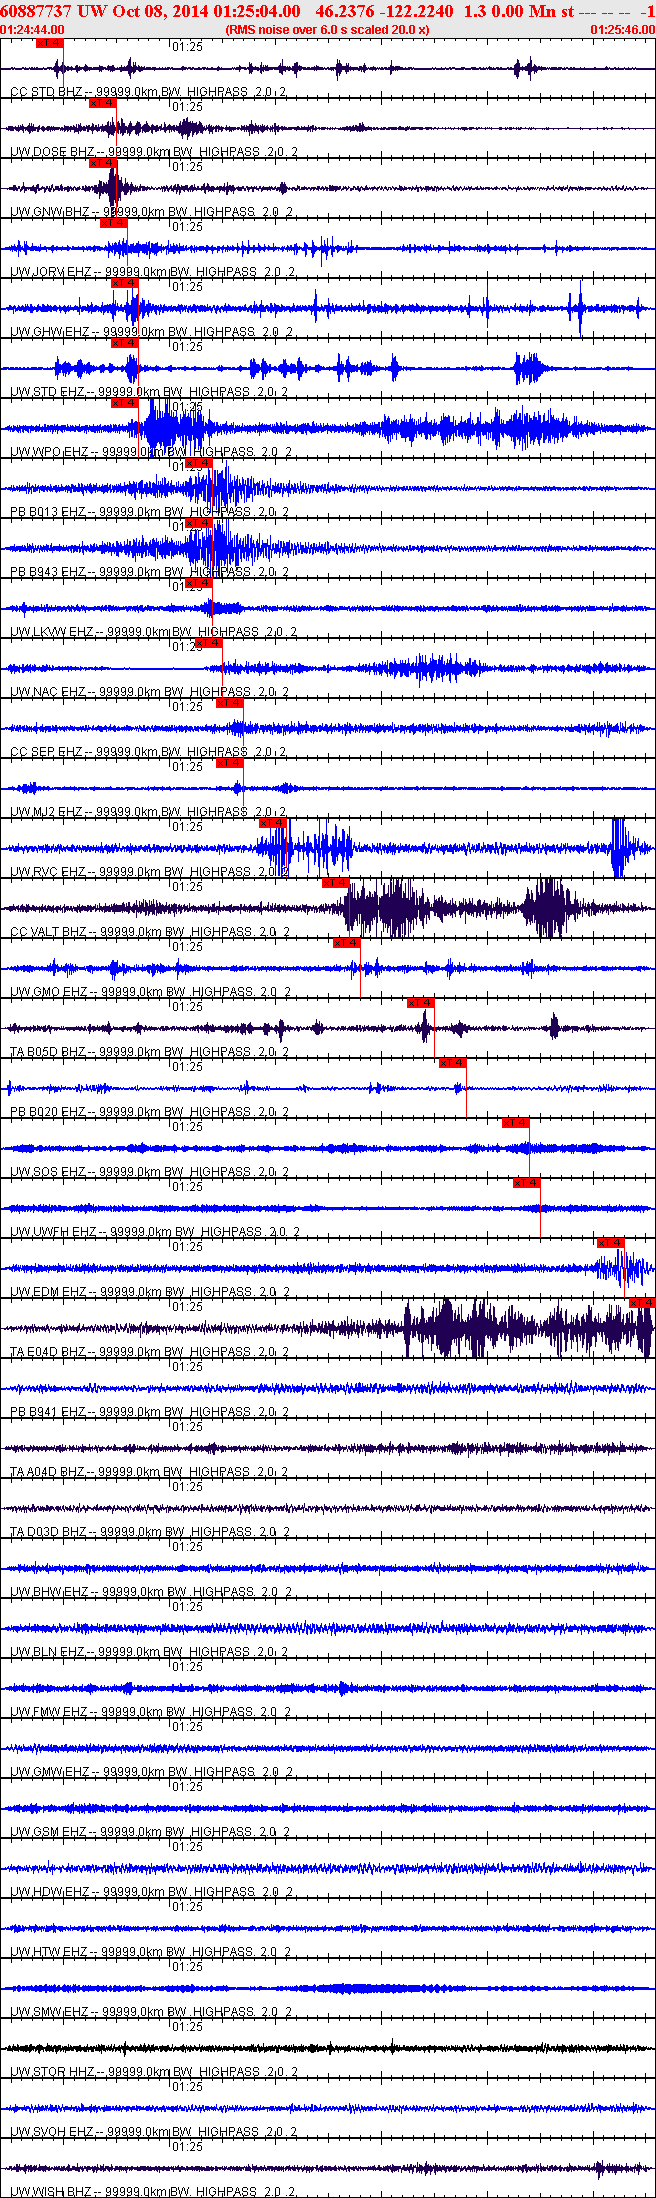Select the PB B013 EHZ trace label
The height and width of the screenshot is (2198, 656).
149,512
